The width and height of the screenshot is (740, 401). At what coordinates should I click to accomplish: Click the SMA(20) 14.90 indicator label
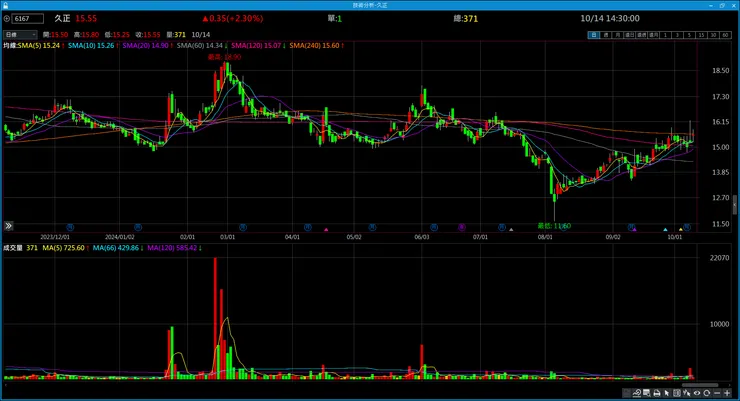point(146,45)
